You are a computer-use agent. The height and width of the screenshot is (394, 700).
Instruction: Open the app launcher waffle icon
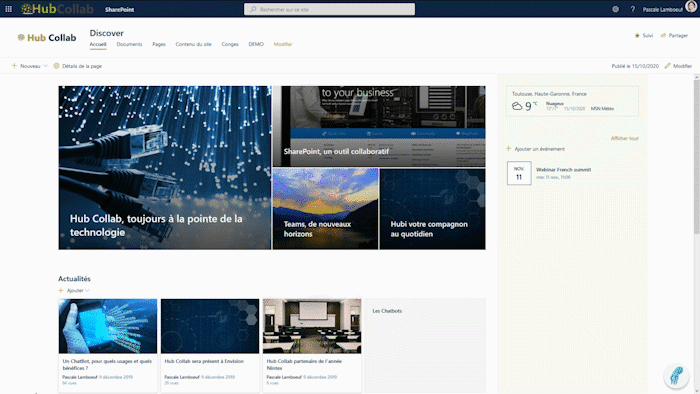[x=8, y=9]
